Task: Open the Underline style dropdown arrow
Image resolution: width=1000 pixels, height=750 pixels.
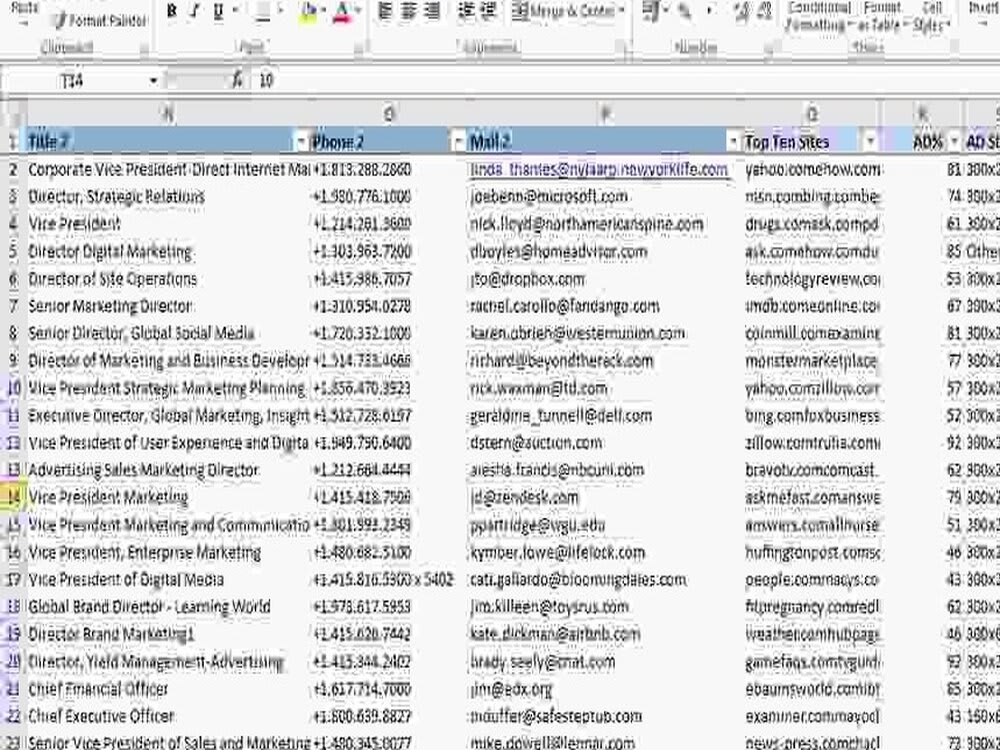Action: pyautogui.click(x=235, y=11)
